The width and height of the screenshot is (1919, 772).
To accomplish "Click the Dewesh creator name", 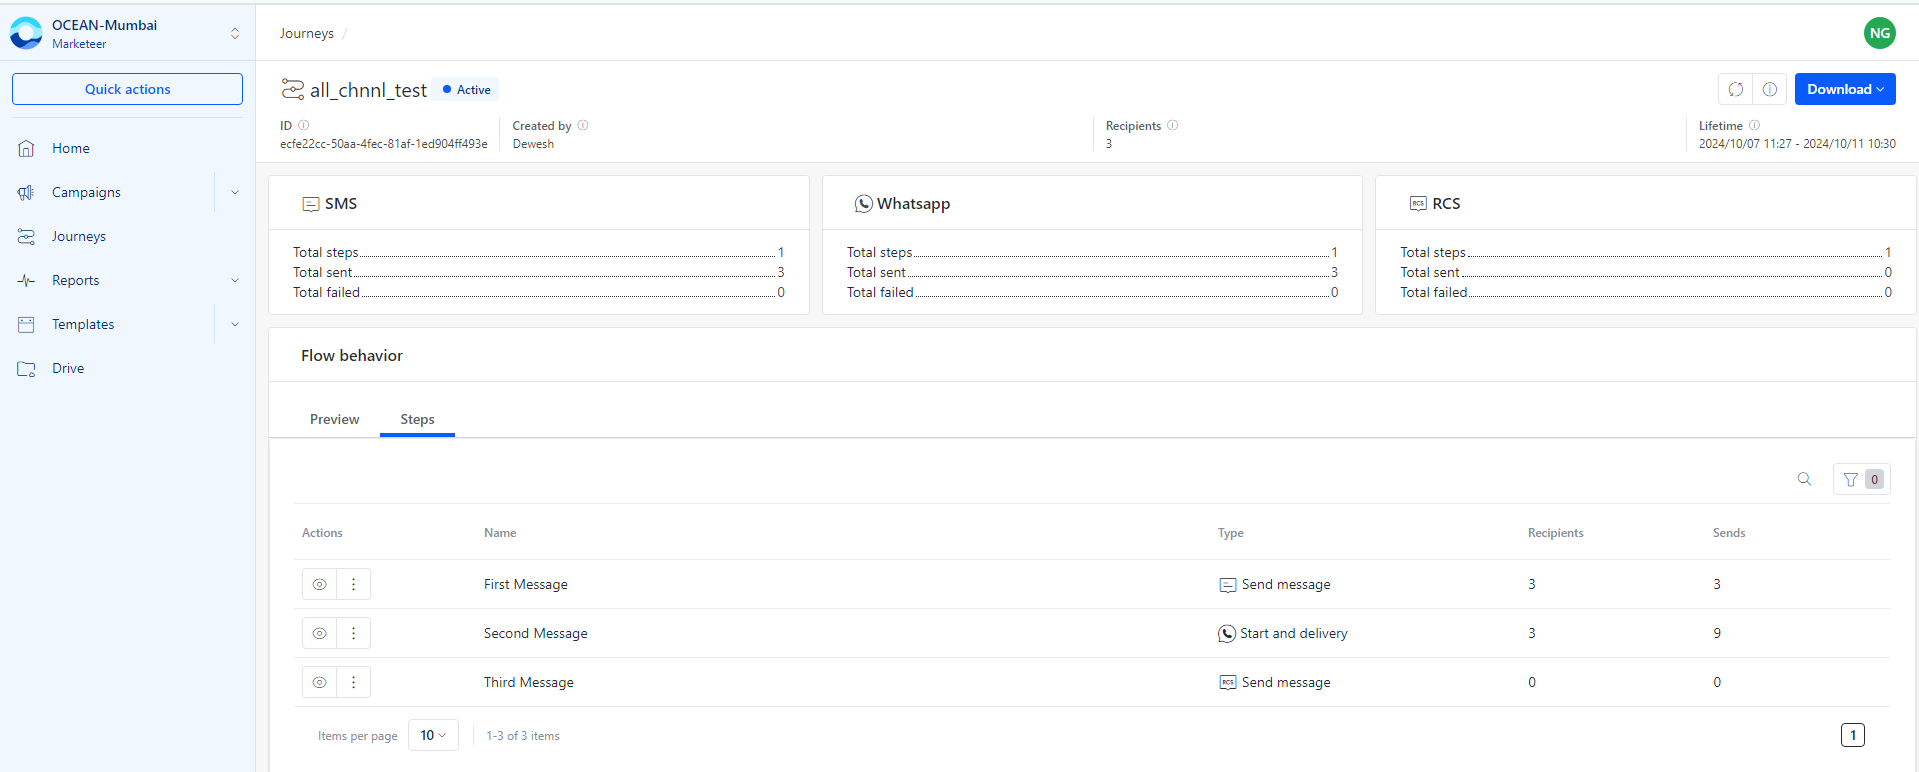I will [533, 144].
